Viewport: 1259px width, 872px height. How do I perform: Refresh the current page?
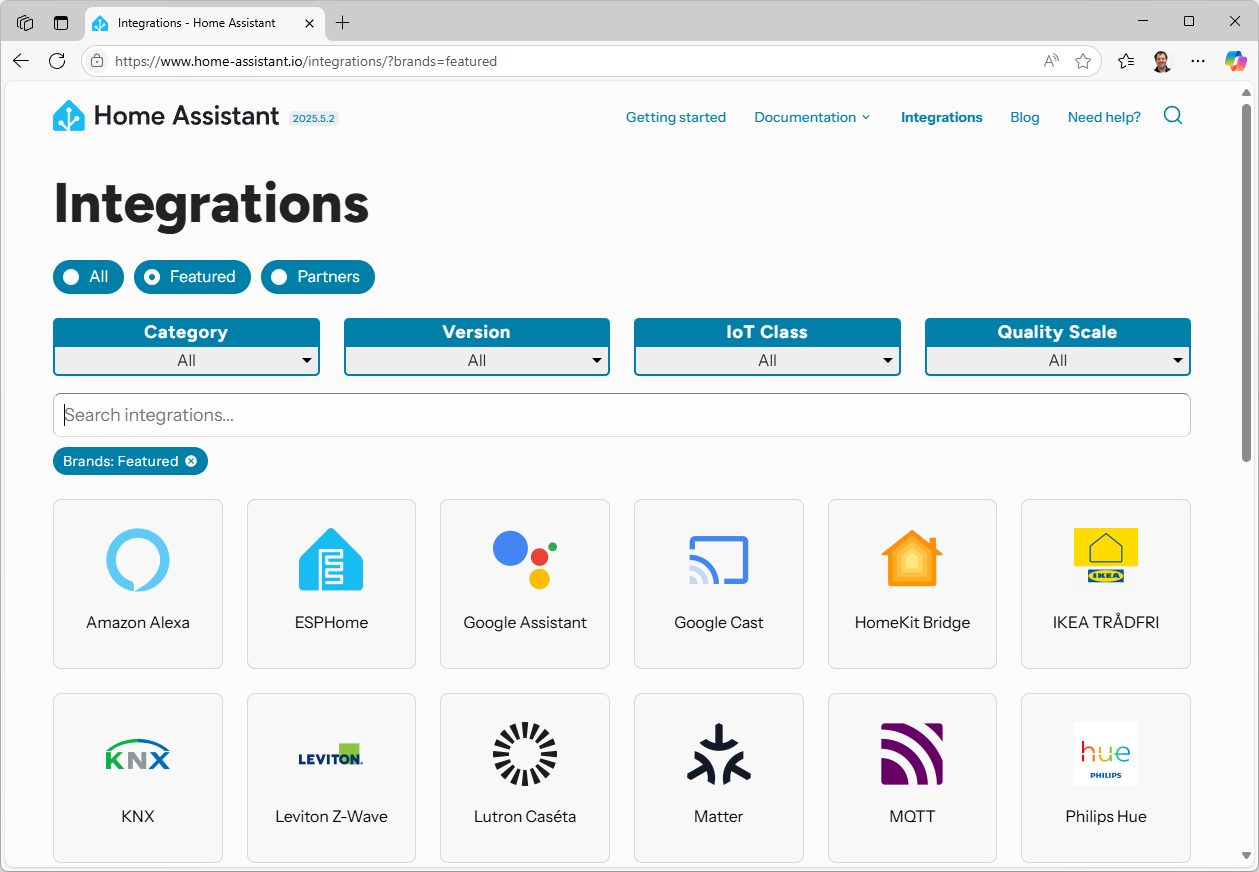pyautogui.click(x=57, y=61)
